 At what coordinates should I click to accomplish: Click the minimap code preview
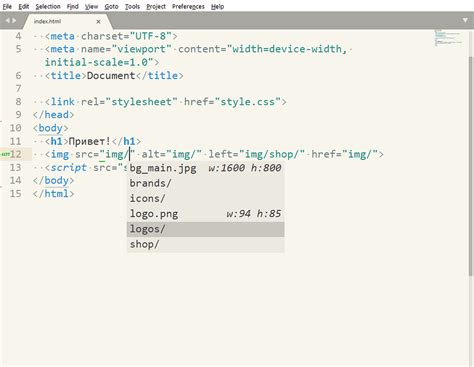(x=448, y=38)
